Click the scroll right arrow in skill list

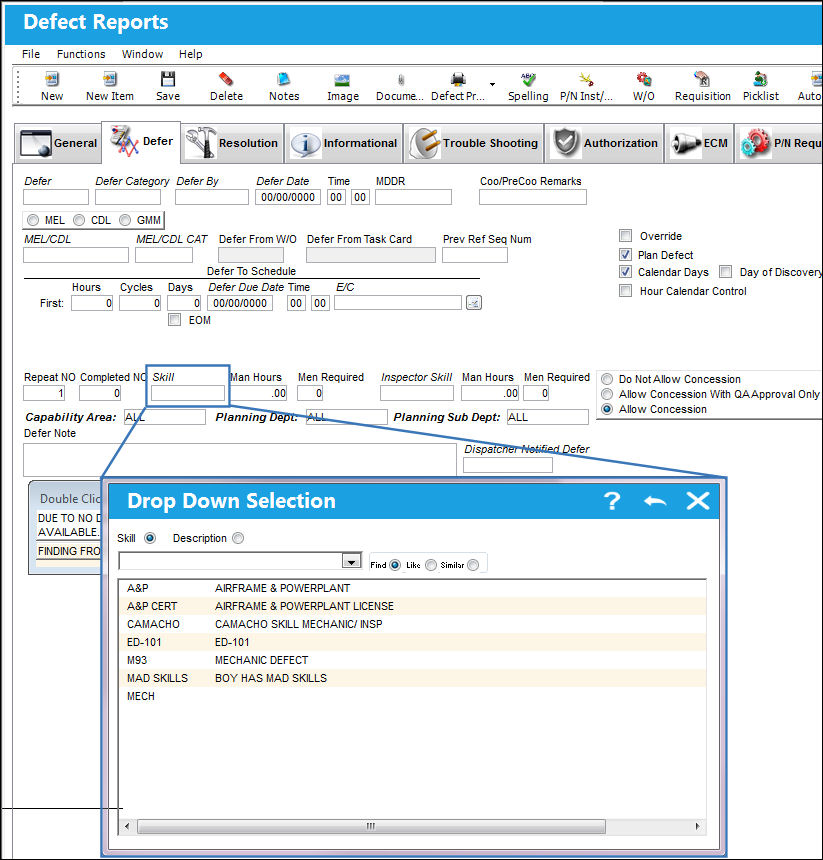pyautogui.click(x=697, y=826)
